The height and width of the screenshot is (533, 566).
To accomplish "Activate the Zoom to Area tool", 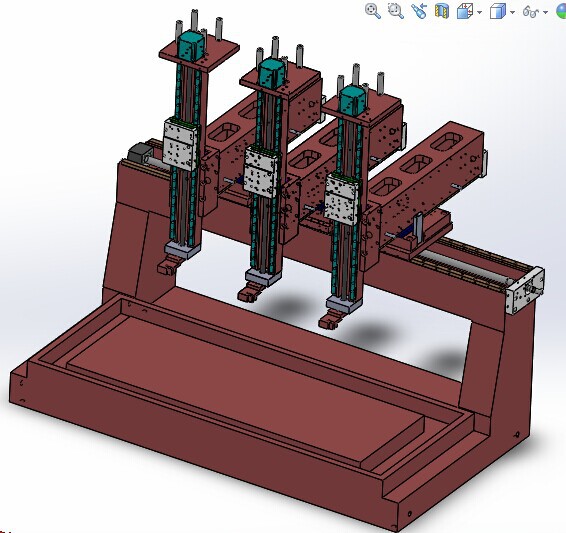I will point(396,11).
